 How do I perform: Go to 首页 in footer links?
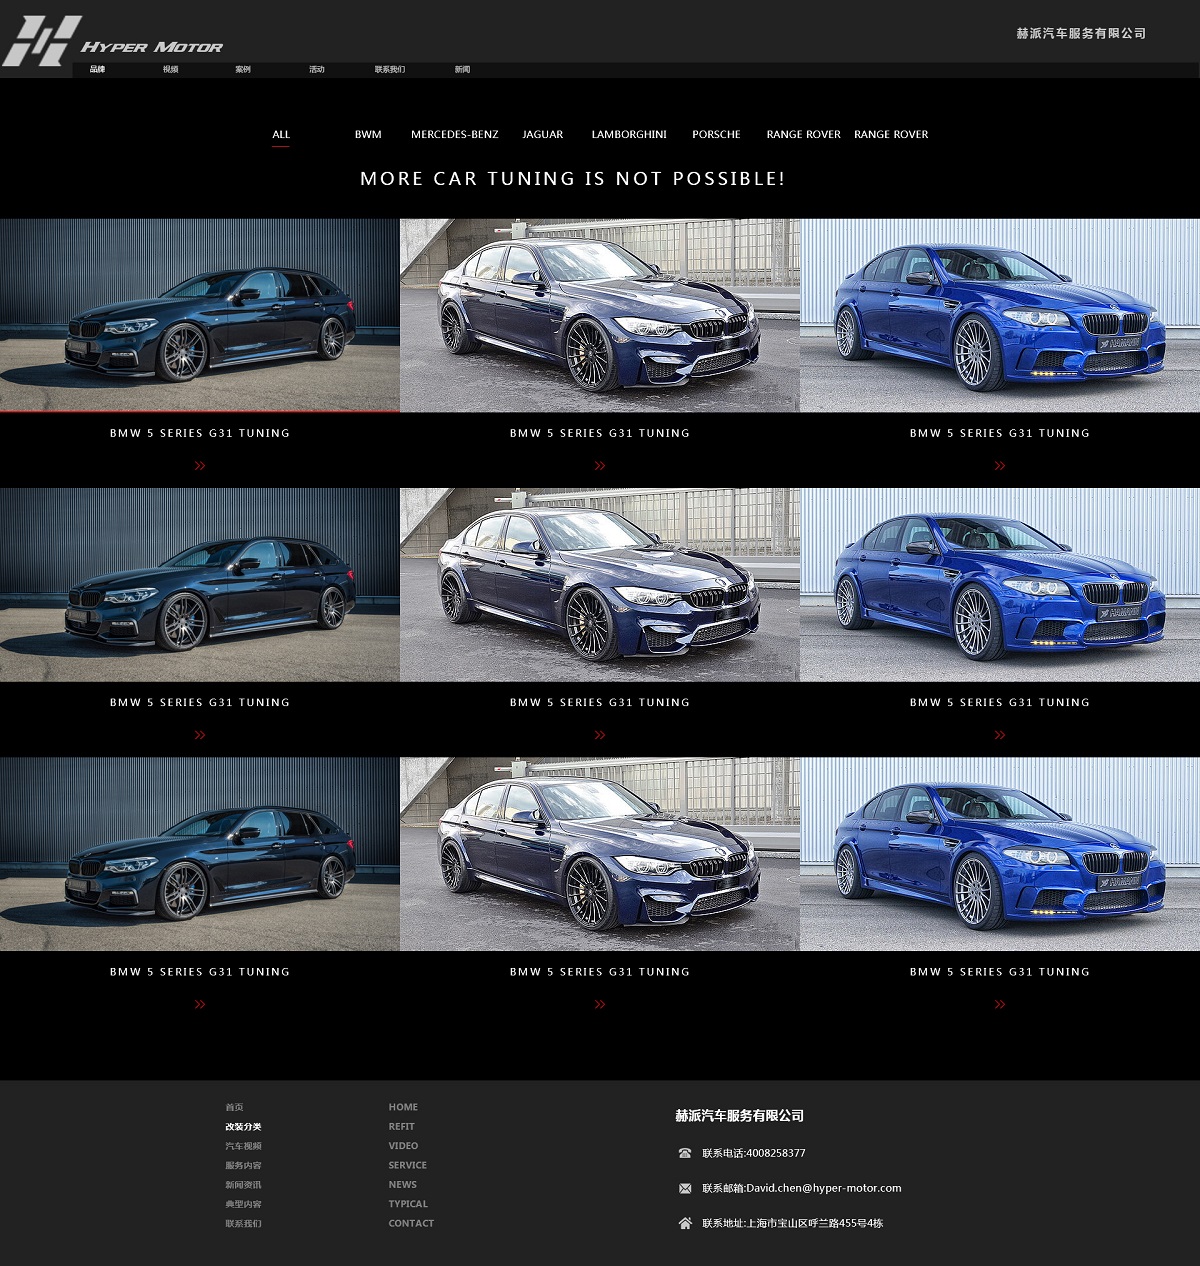point(234,1107)
